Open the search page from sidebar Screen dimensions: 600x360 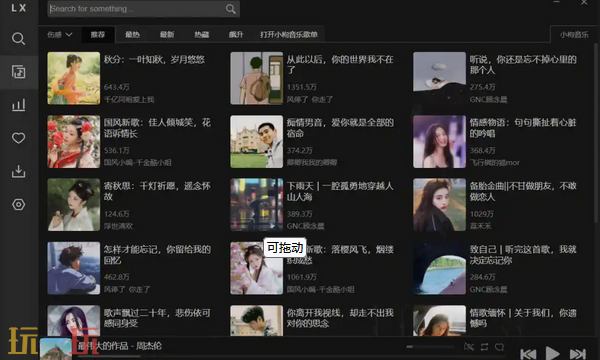[x=18, y=39]
